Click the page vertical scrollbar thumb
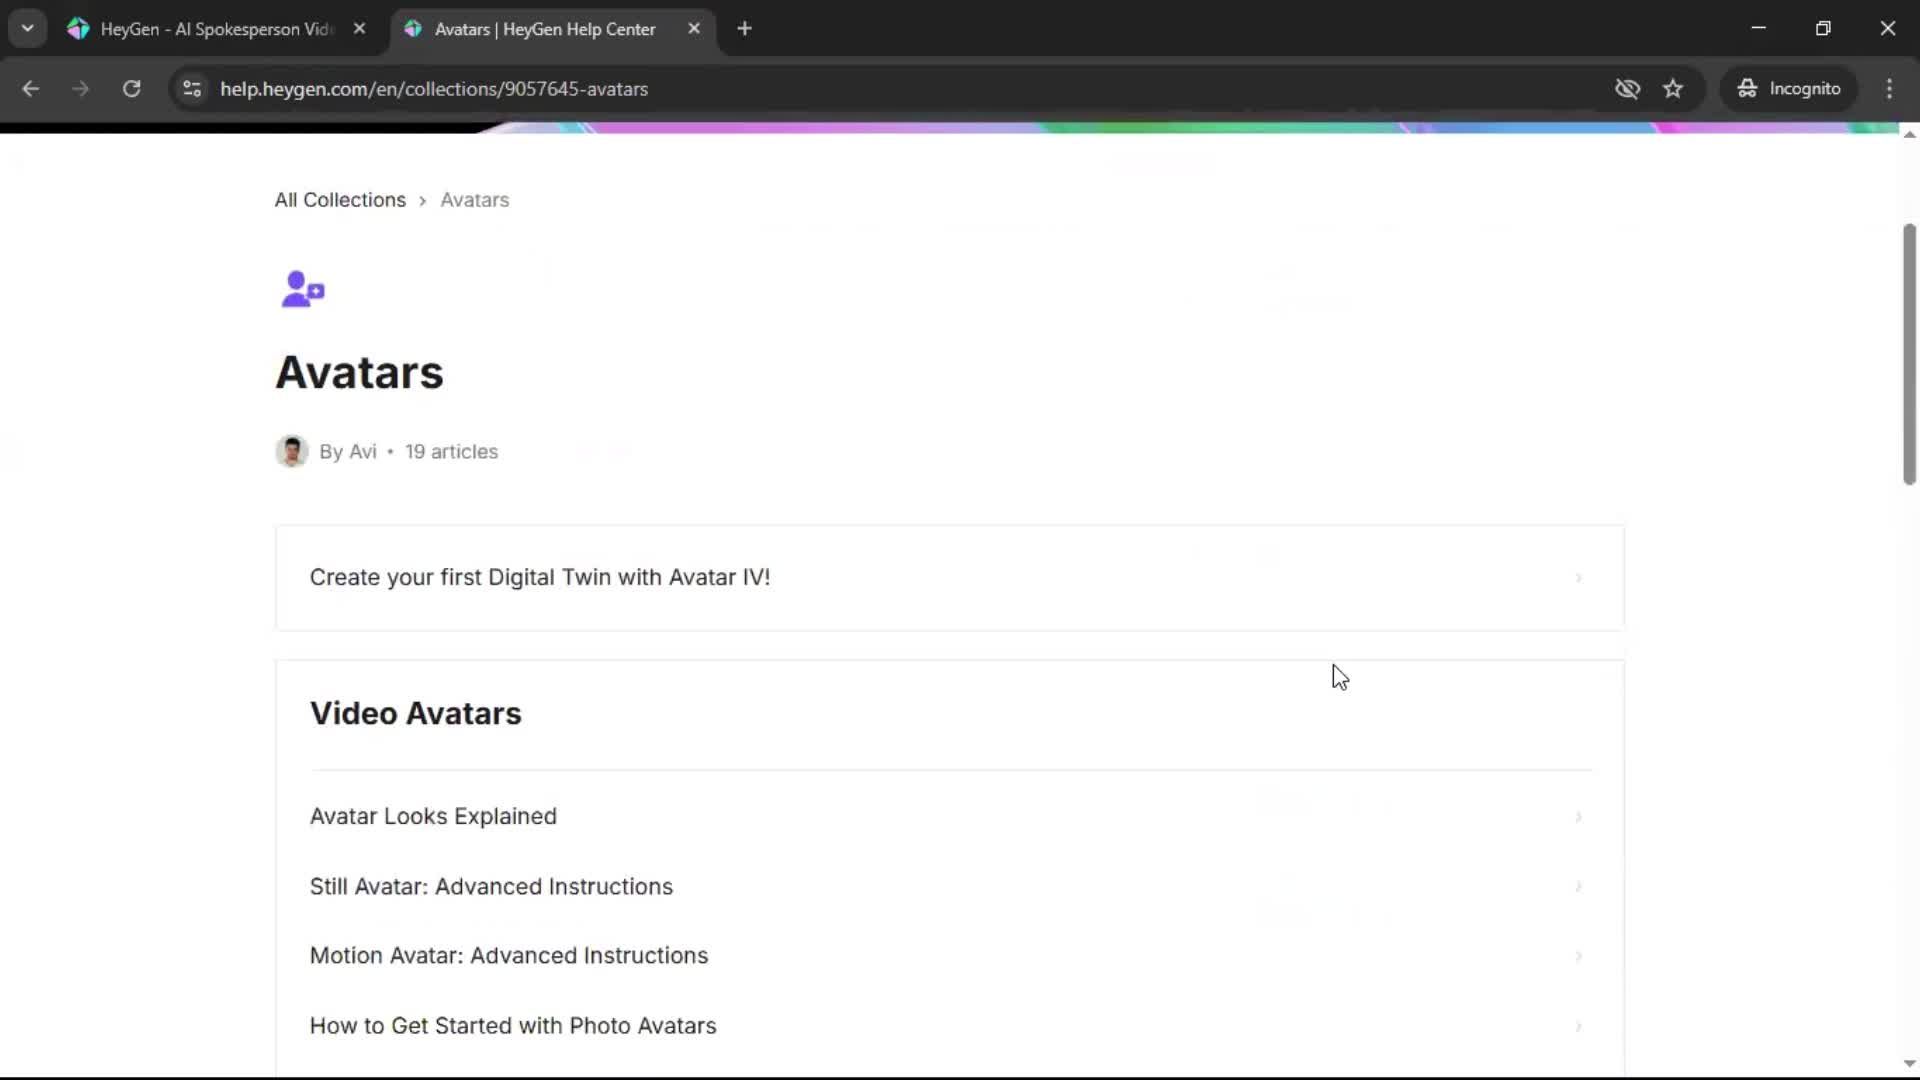1920x1080 pixels. coord(1909,354)
